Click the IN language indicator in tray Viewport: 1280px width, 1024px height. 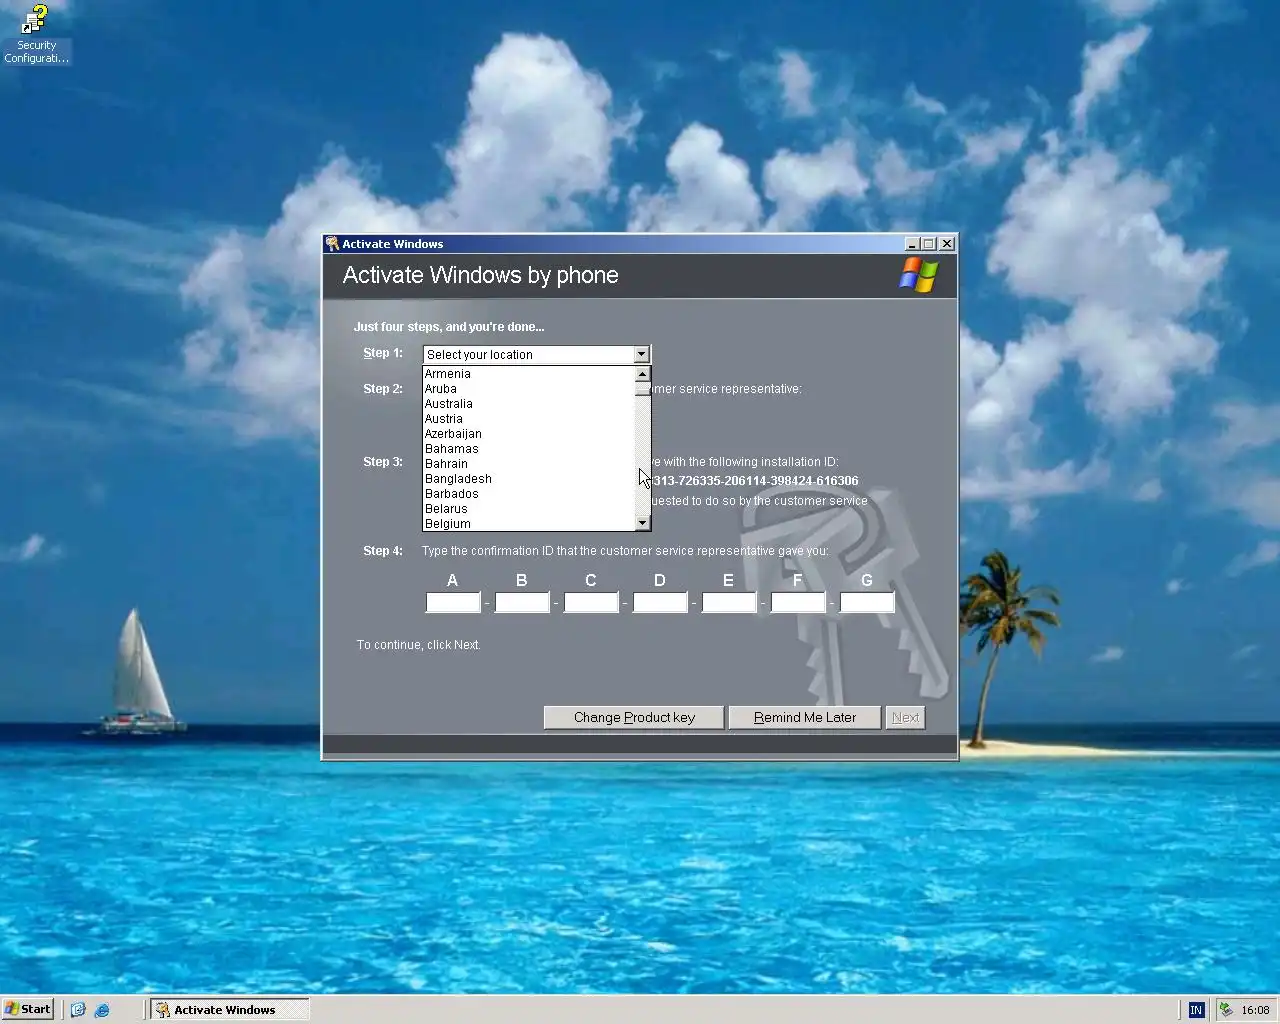tap(1196, 1010)
